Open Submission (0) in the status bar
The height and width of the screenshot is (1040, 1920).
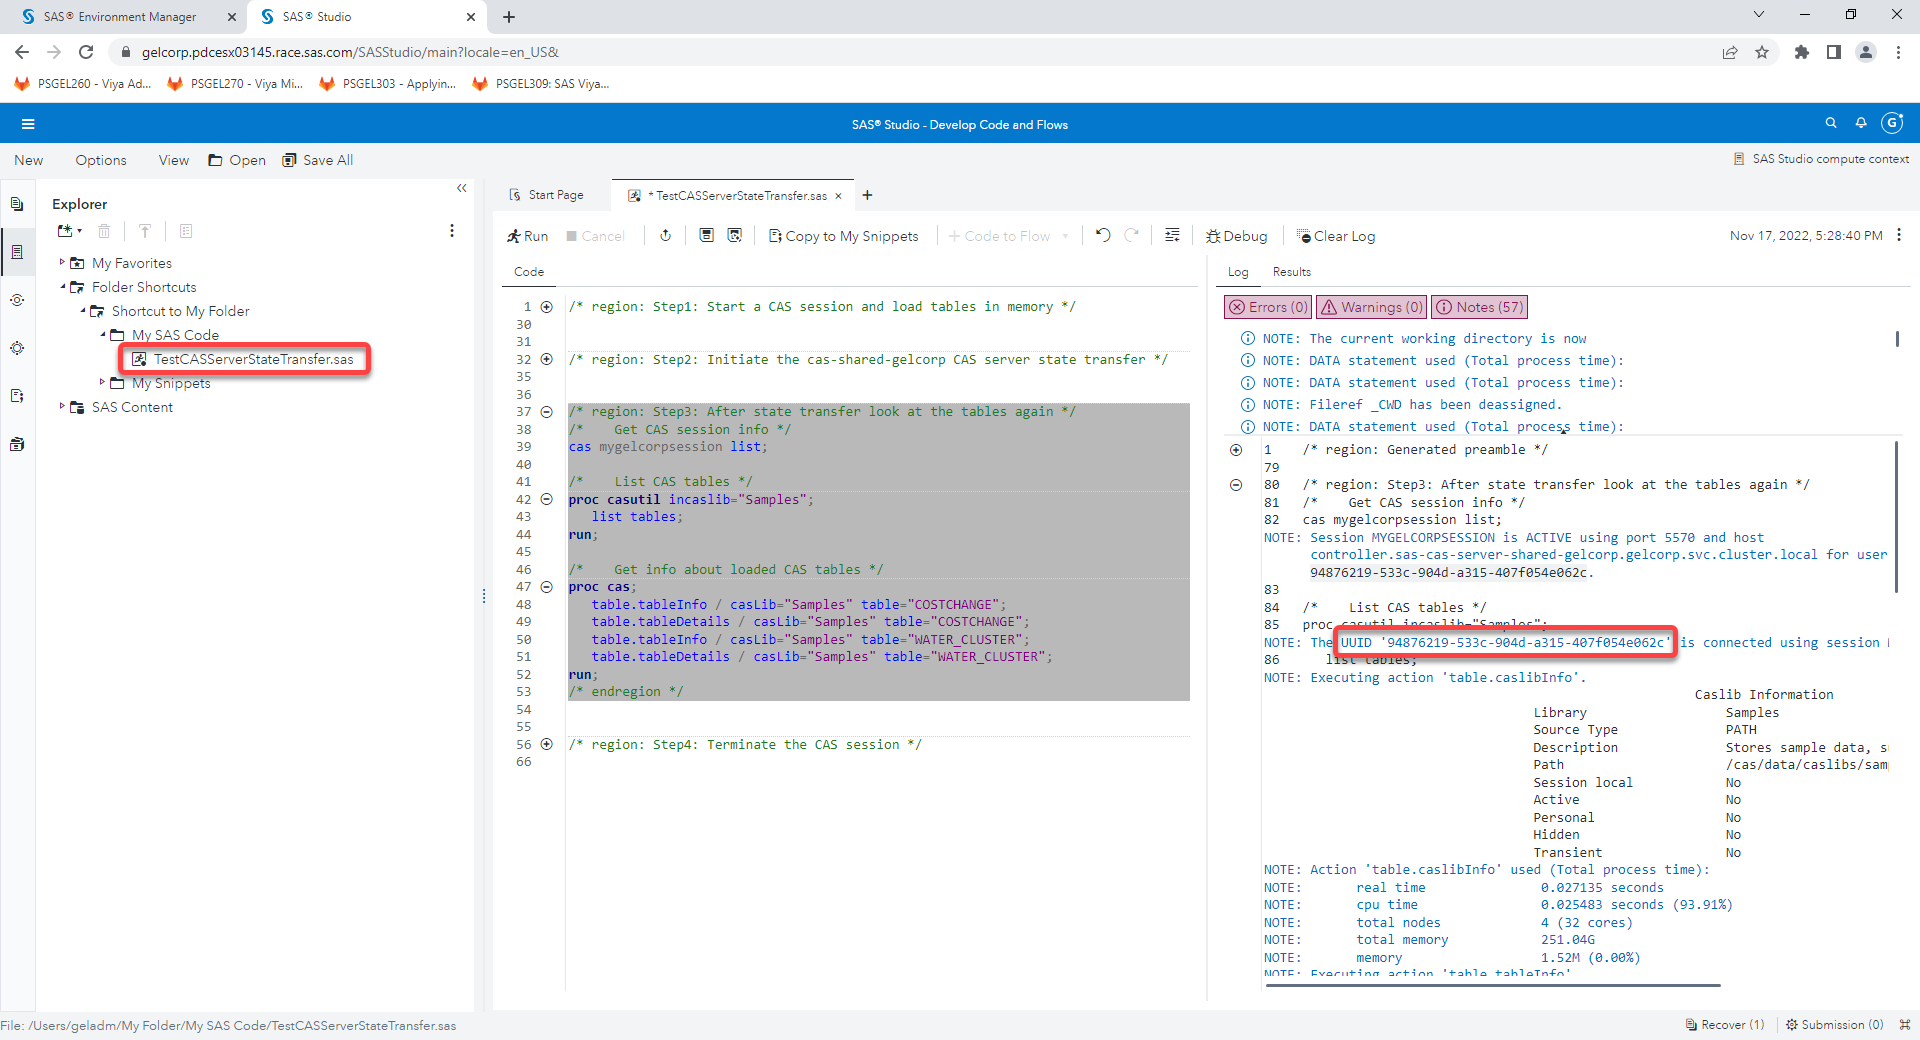click(1835, 1025)
